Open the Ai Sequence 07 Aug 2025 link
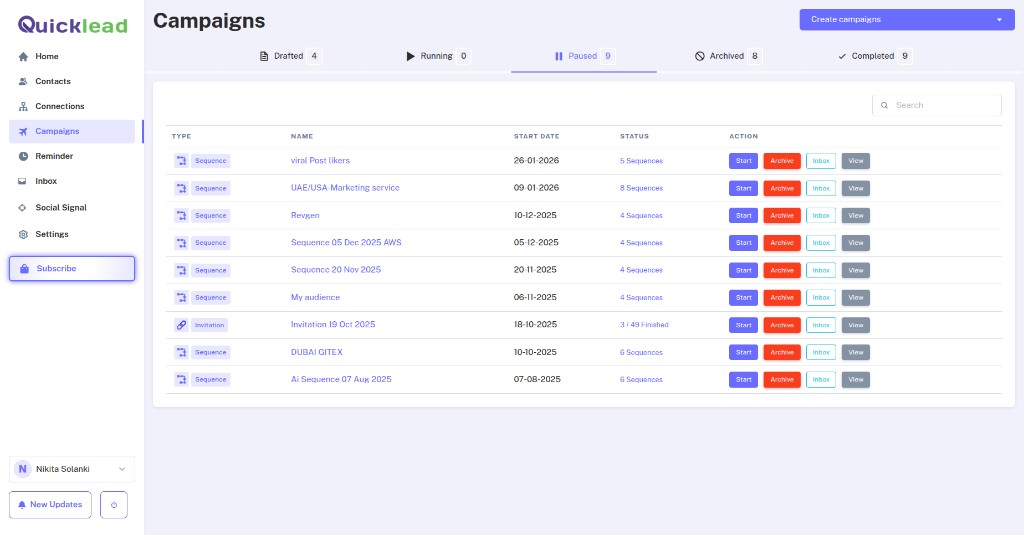 pyautogui.click(x=341, y=380)
